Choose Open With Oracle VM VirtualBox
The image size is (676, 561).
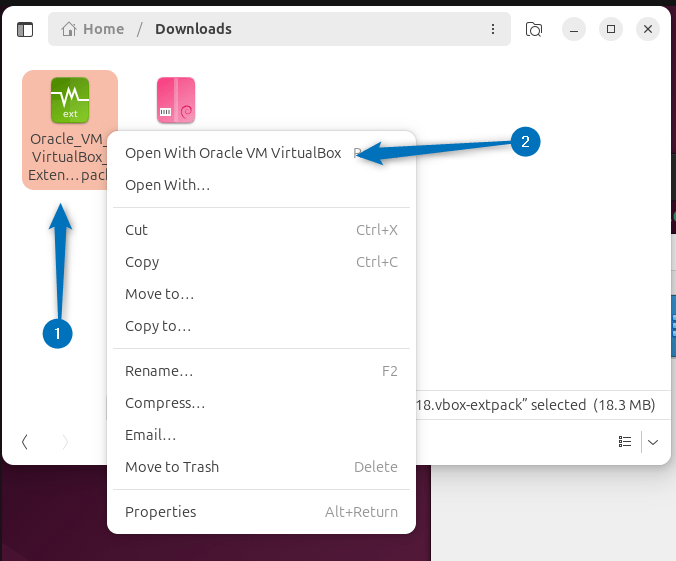233,153
